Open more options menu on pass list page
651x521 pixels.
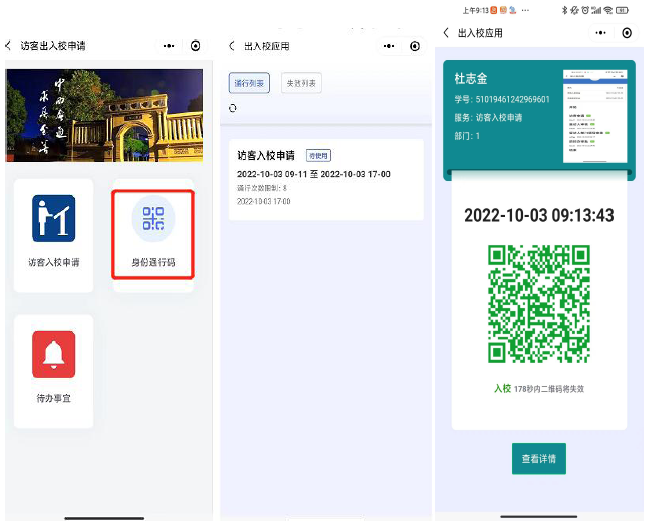(x=389, y=46)
